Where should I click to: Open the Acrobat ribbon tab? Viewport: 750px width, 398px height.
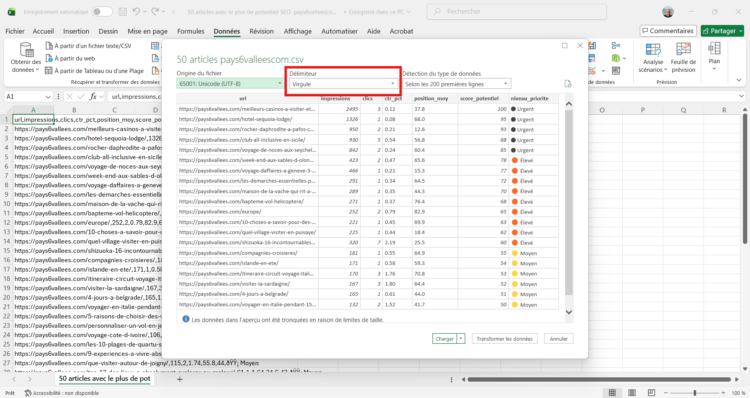tap(401, 31)
